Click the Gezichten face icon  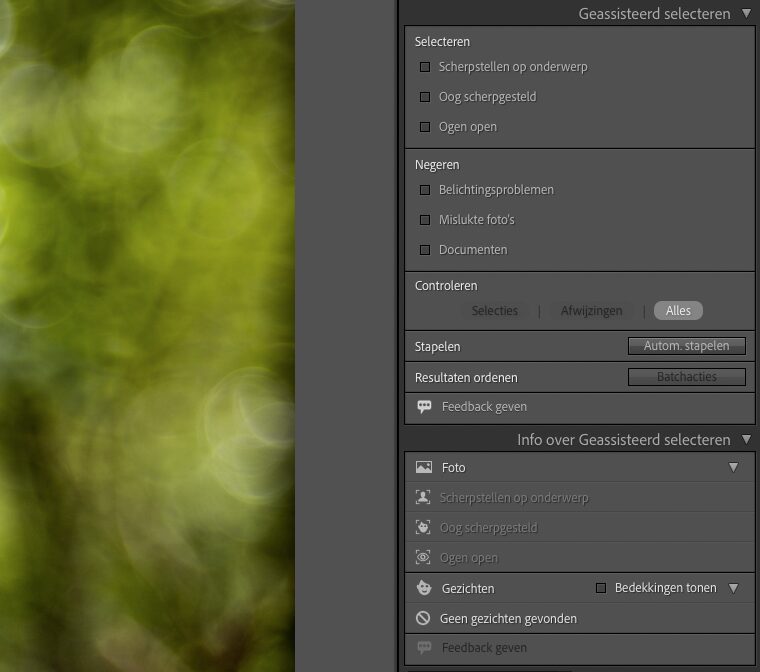point(424,588)
